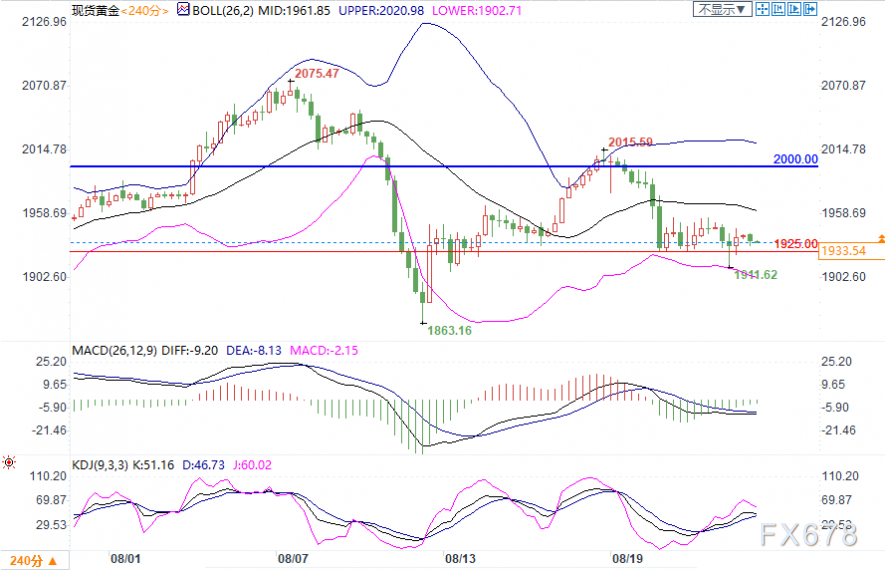
Task: Toggle the crosshair cursor icon
Action: (x=762, y=9)
